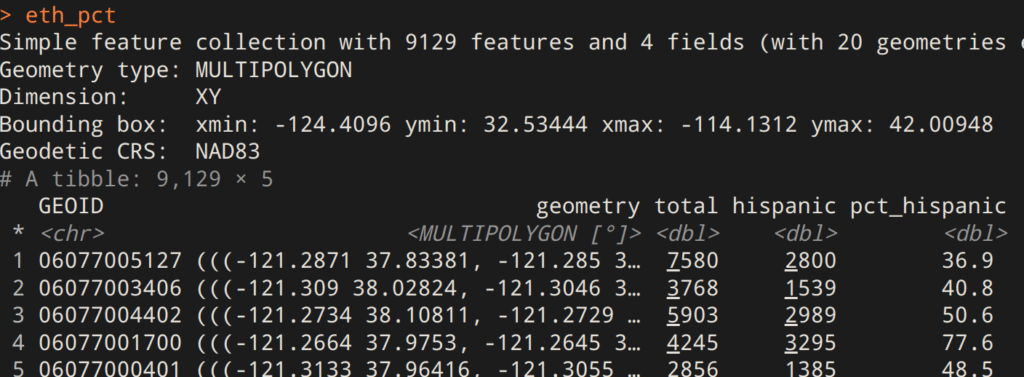The width and height of the screenshot is (1024, 377).
Task: Click total value 7580
Action: click(692, 261)
